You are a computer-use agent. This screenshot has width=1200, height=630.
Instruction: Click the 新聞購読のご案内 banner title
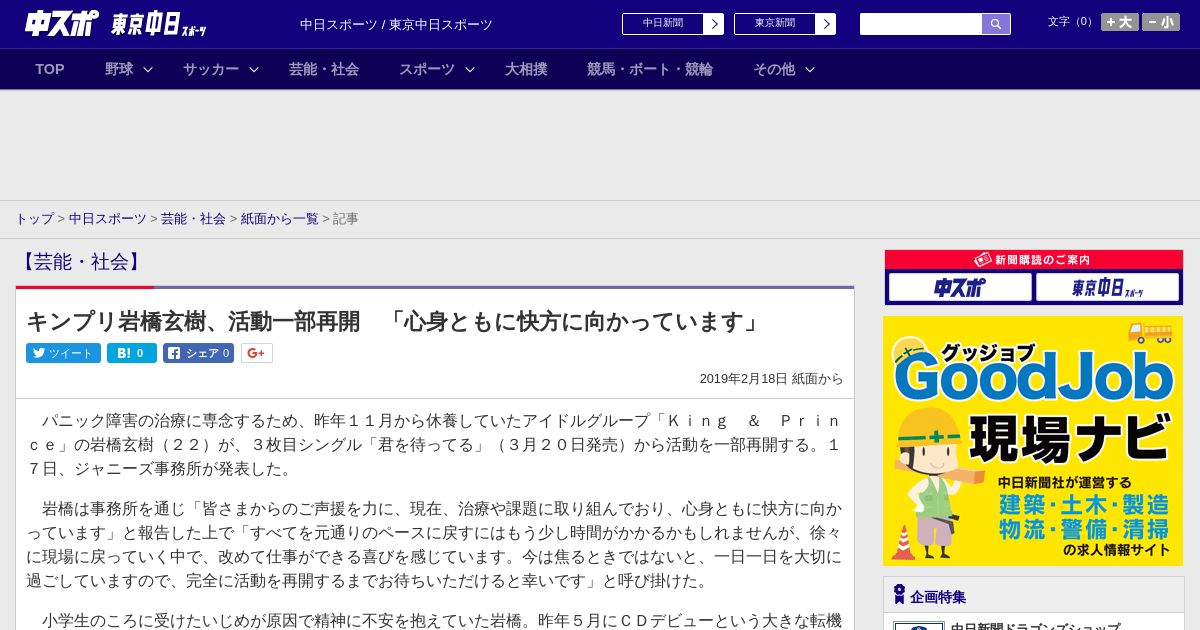pyautogui.click(x=1033, y=259)
